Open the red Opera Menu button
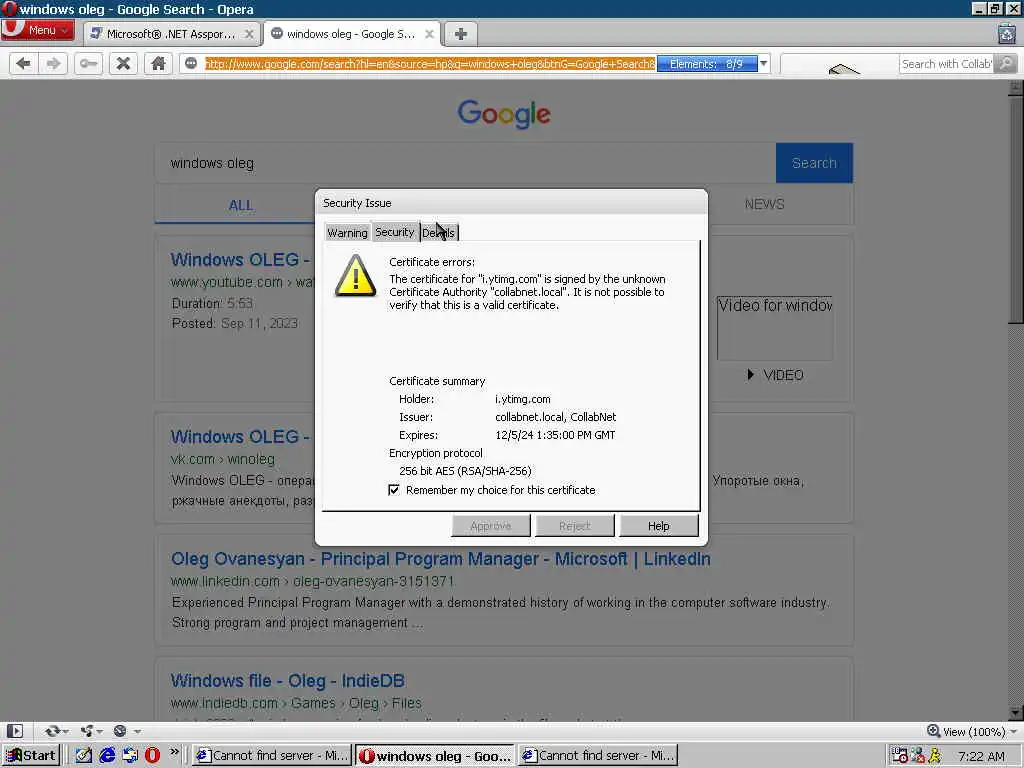 37,30
